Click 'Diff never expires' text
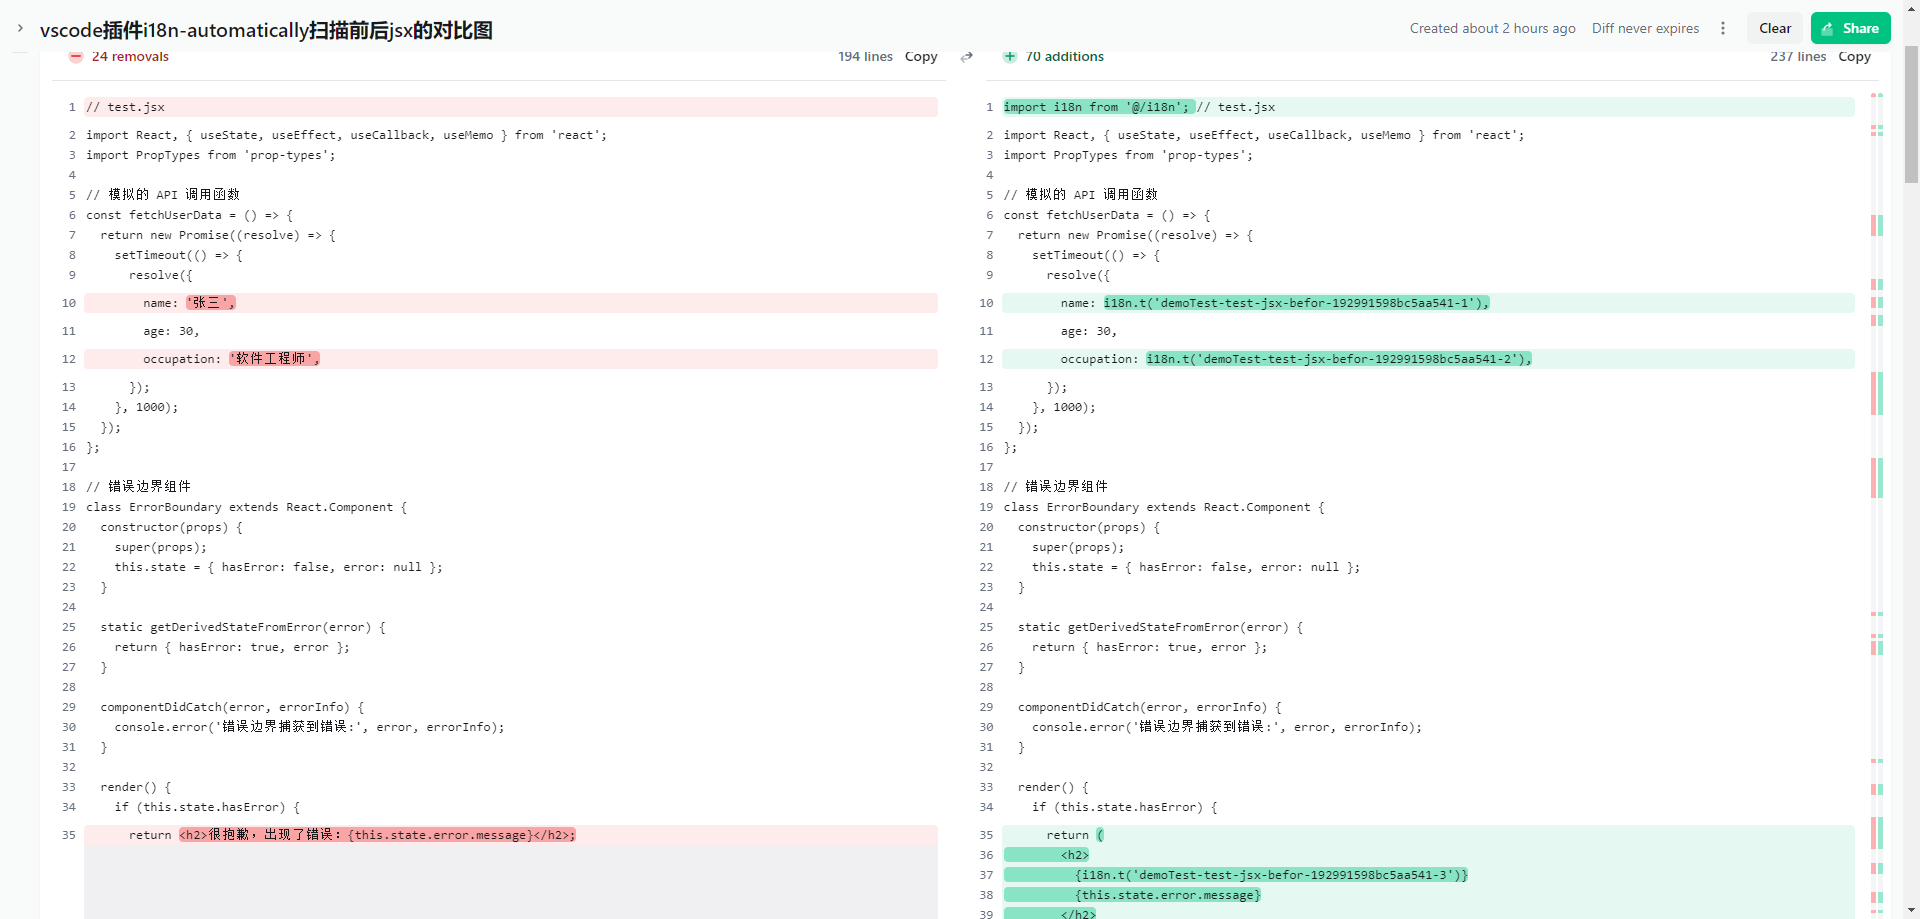 tap(1645, 28)
